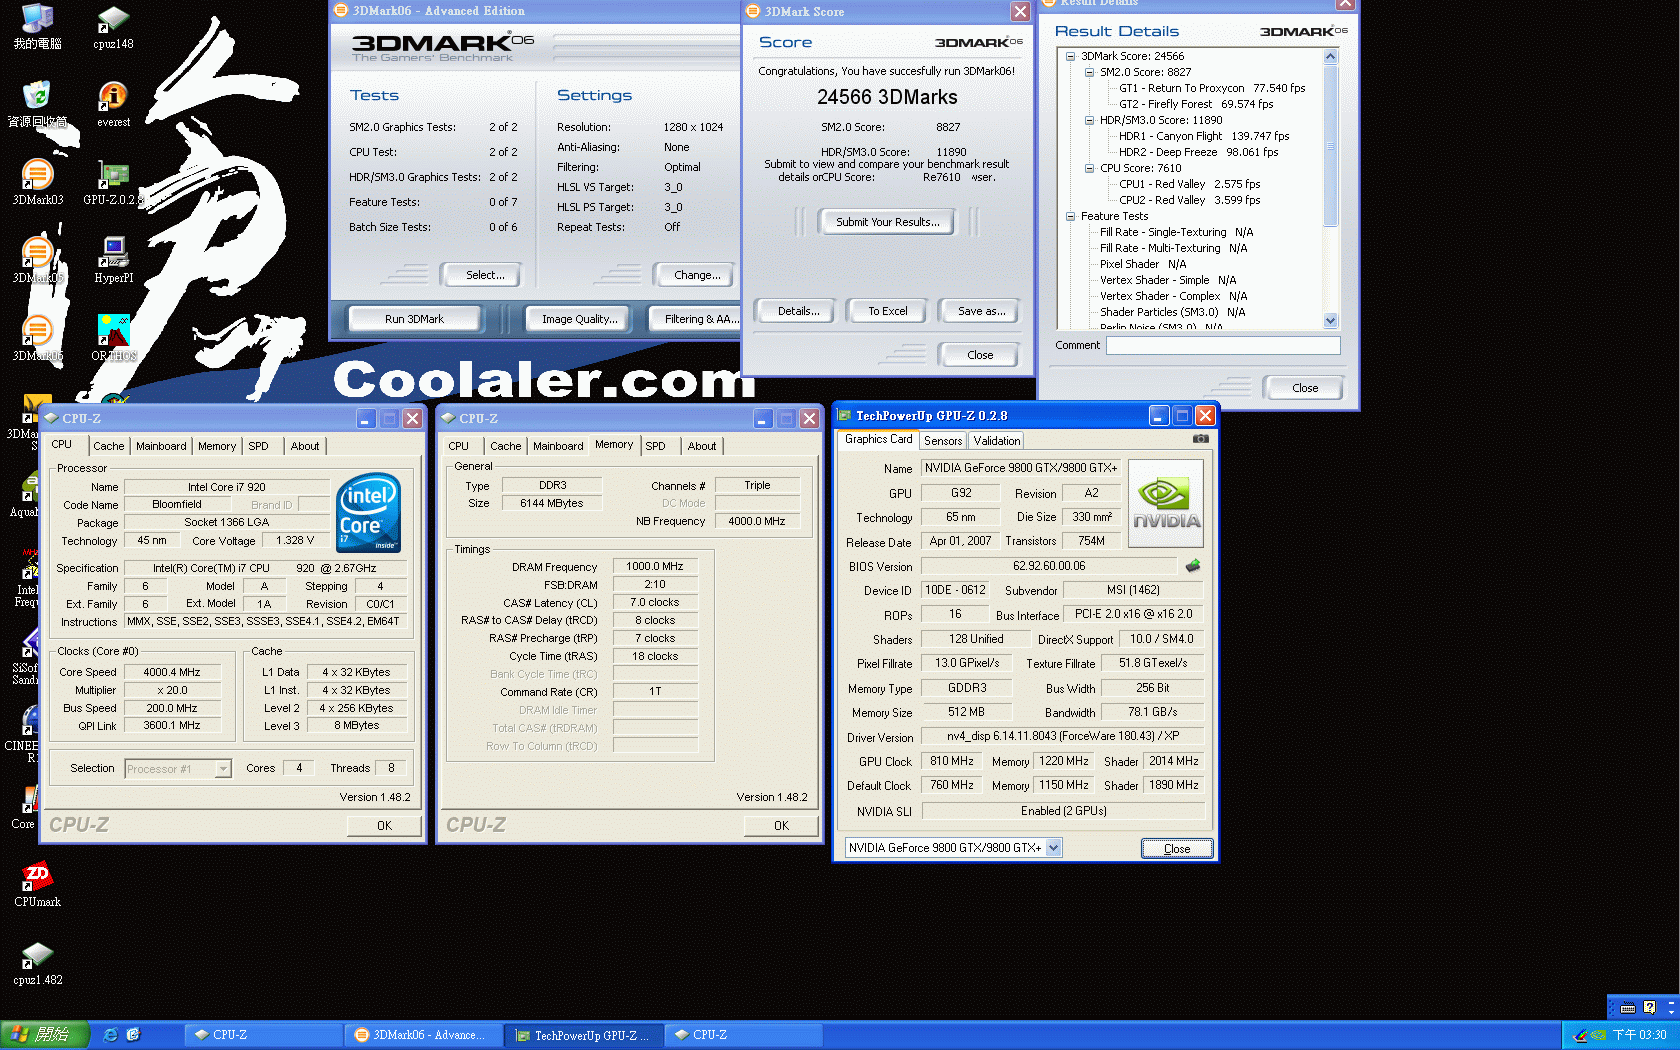Launch the GPU-Z.0.2.8 desktop shortcut
Image resolution: width=1680 pixels, height=1050 pixels.
click(x=113, y=182)
